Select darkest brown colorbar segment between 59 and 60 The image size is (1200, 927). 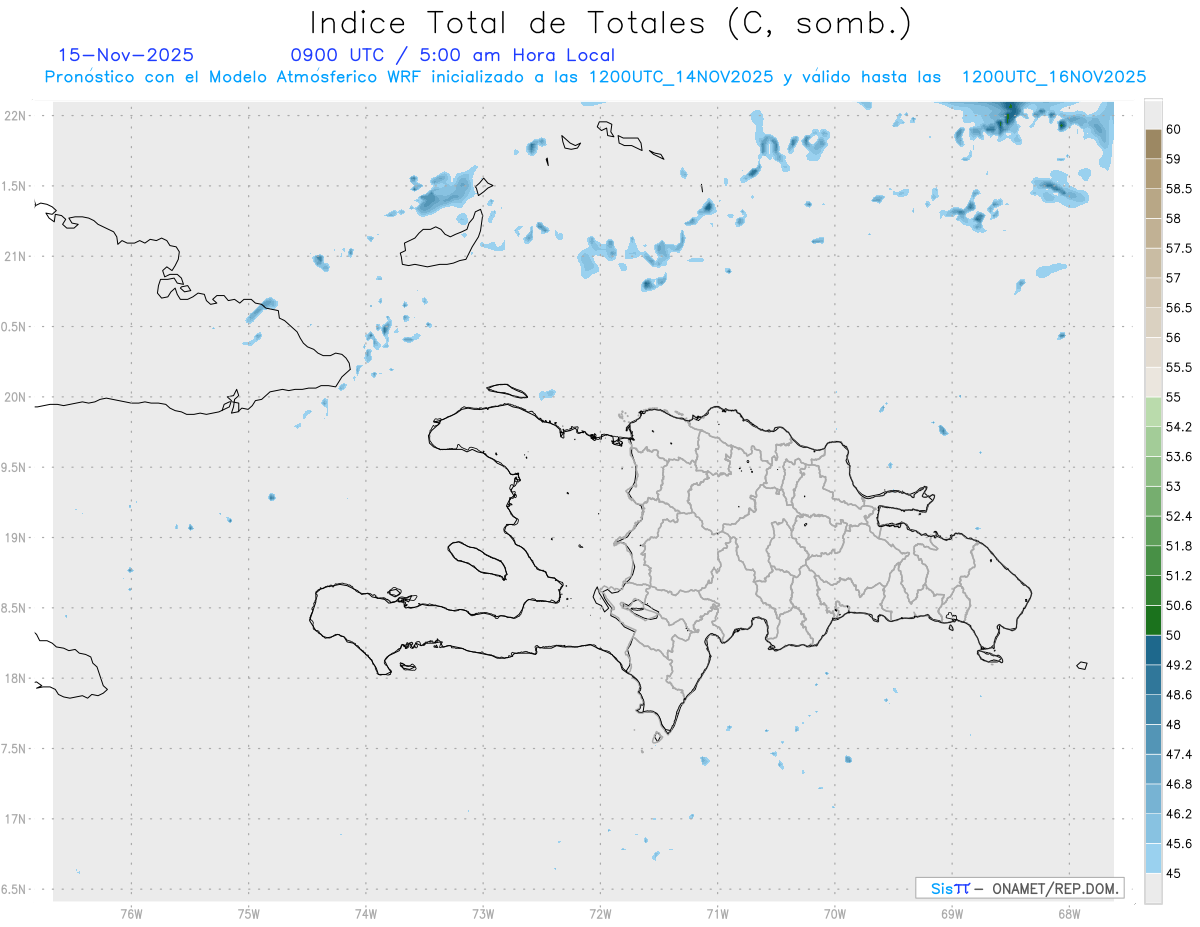coord(1153,144)
